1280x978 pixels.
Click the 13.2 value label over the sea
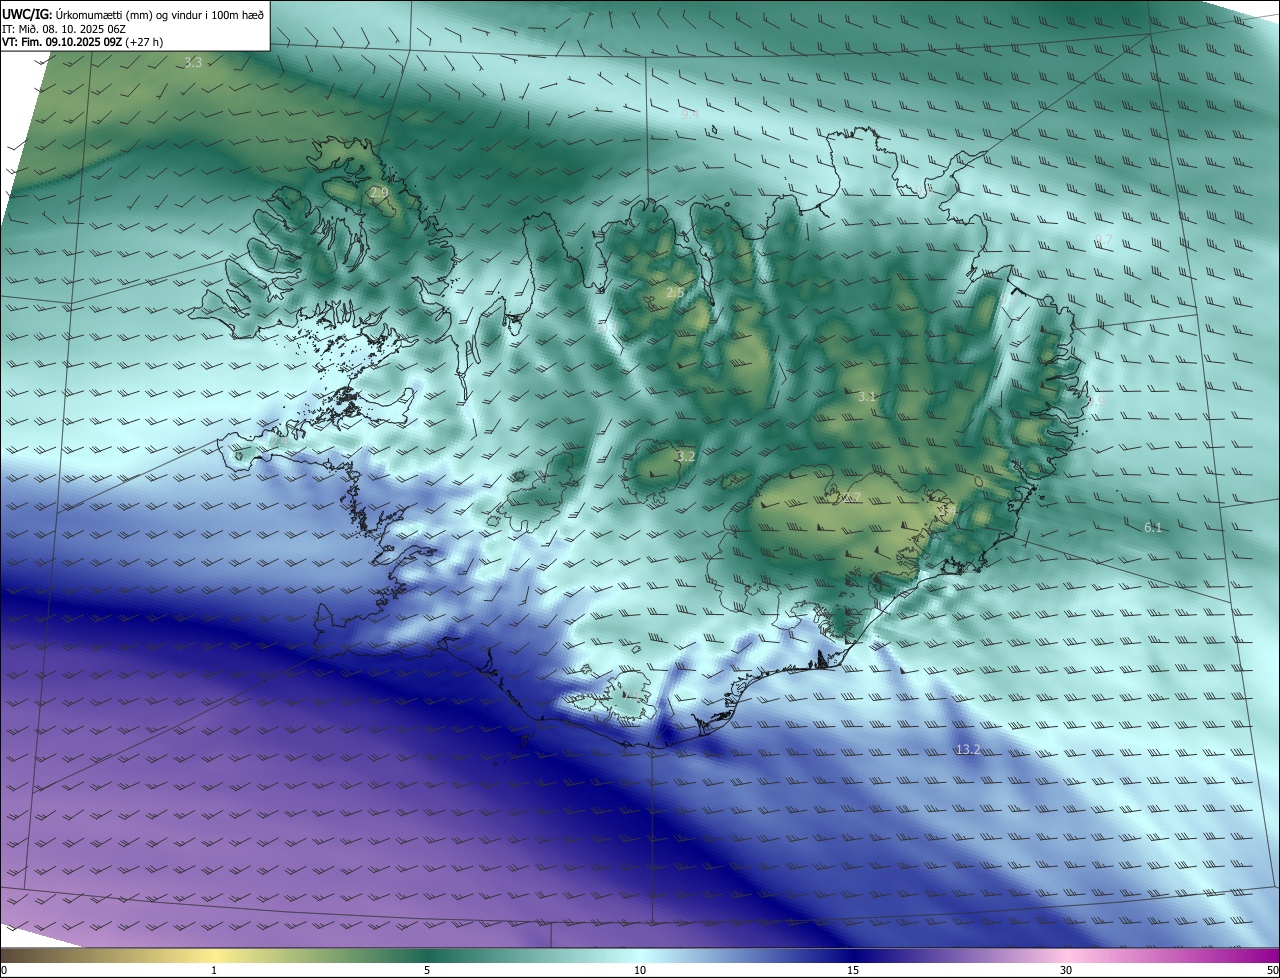pos(967,749)
